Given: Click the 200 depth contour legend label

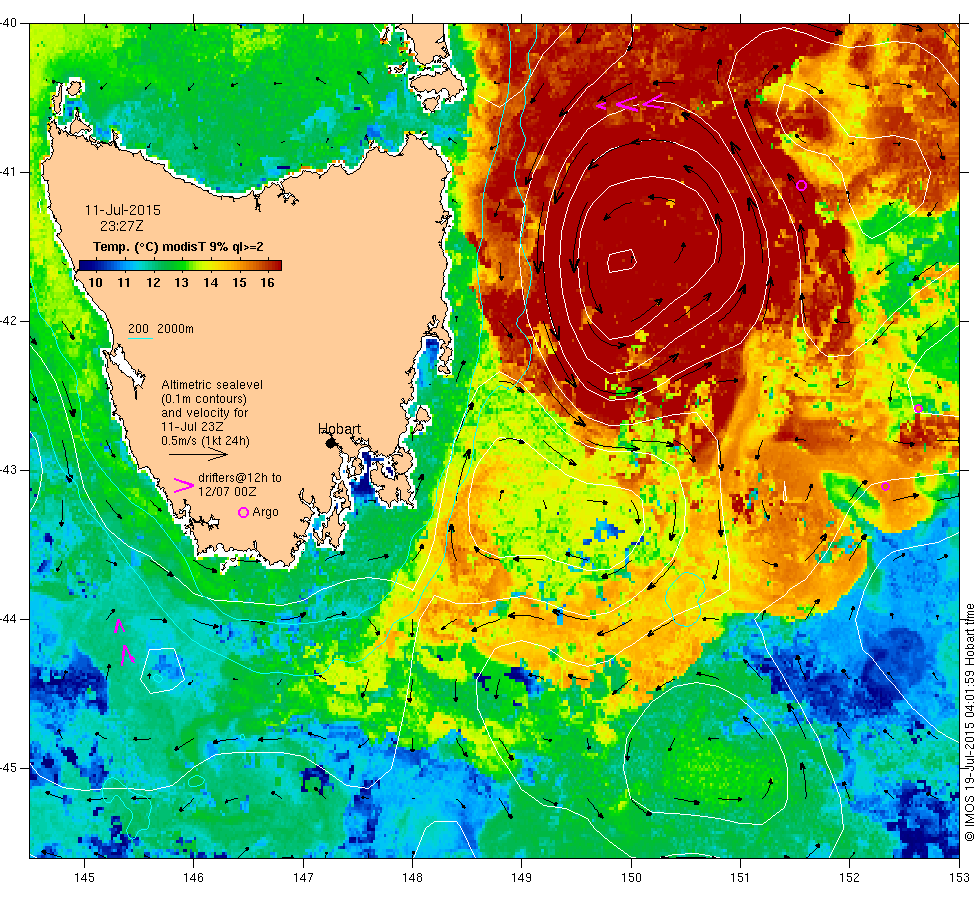Looking at the screenshot, I should (x=138, y=329).
